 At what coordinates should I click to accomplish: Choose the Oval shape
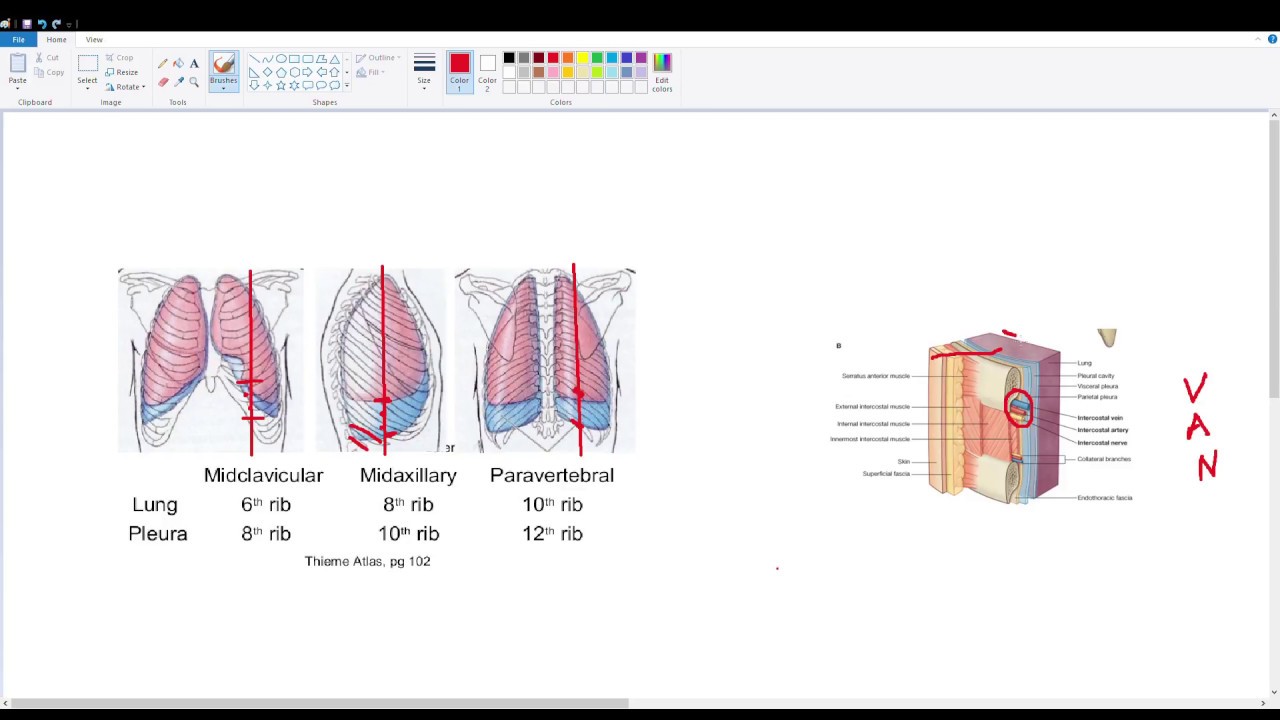coord(281,58)
